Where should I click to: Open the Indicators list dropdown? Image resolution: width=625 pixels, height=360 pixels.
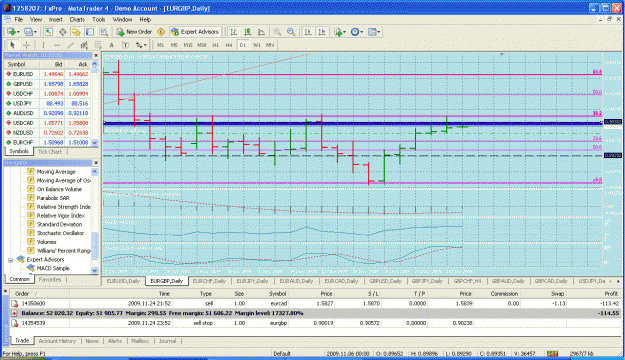(340, 32)
